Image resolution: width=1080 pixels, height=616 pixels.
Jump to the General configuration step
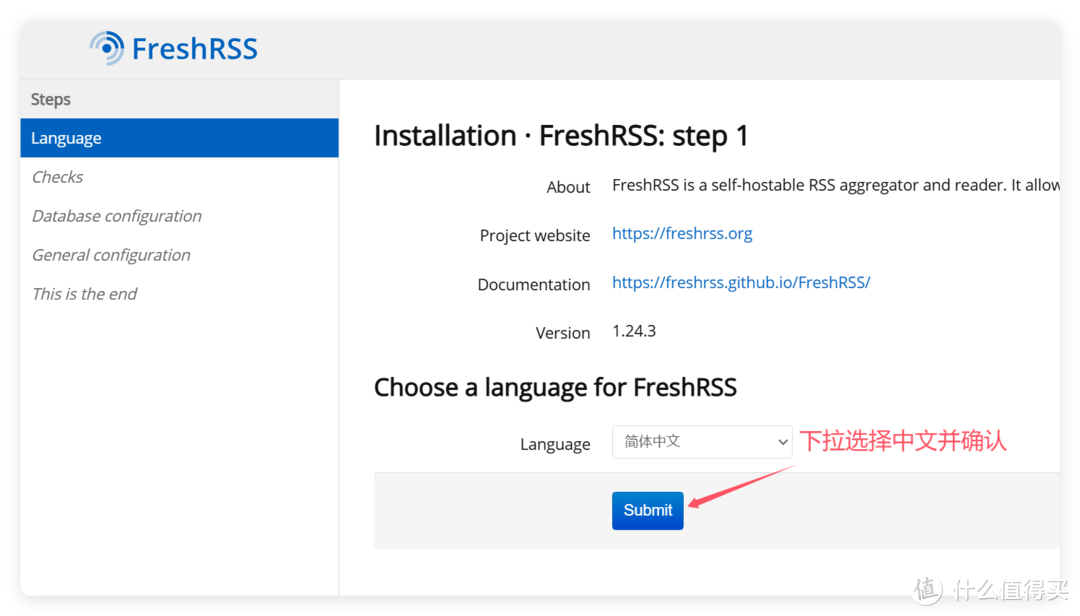pos(111,255)
